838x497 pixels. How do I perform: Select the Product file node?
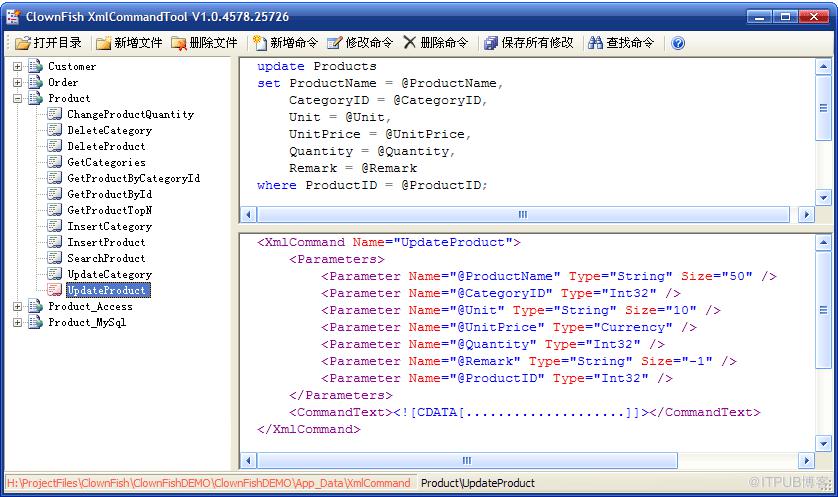tap(69, 98)
